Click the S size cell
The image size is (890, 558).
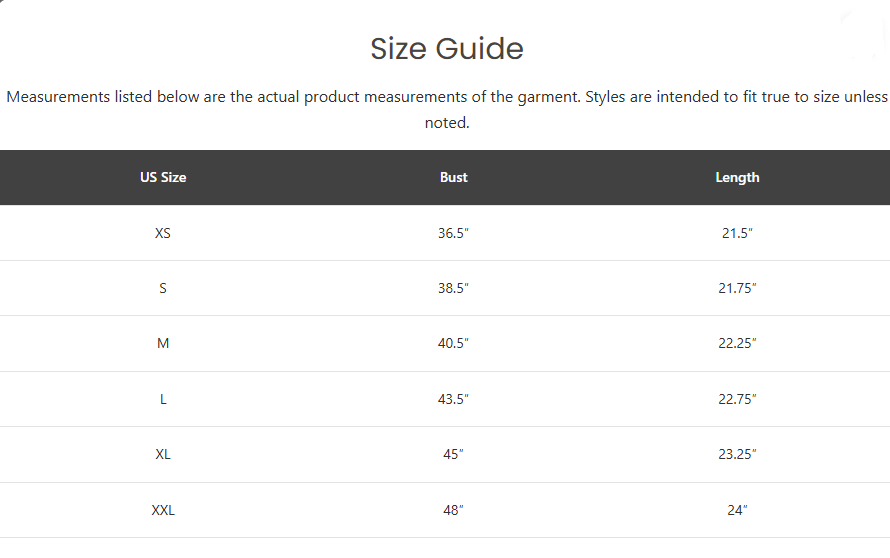163,288
